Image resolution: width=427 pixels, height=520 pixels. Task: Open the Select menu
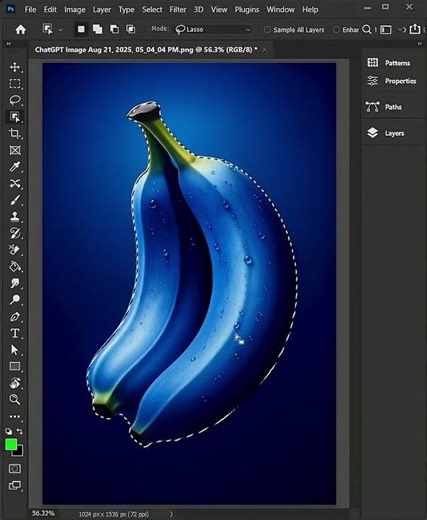[152, 10]
